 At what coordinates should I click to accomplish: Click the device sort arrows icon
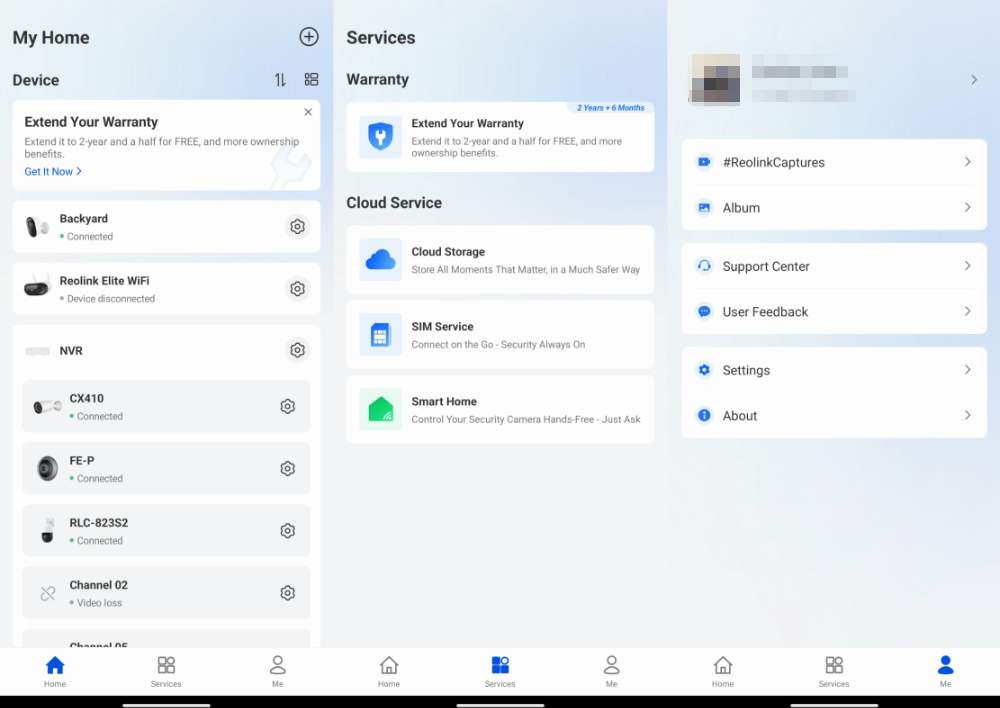coord(280,80)
